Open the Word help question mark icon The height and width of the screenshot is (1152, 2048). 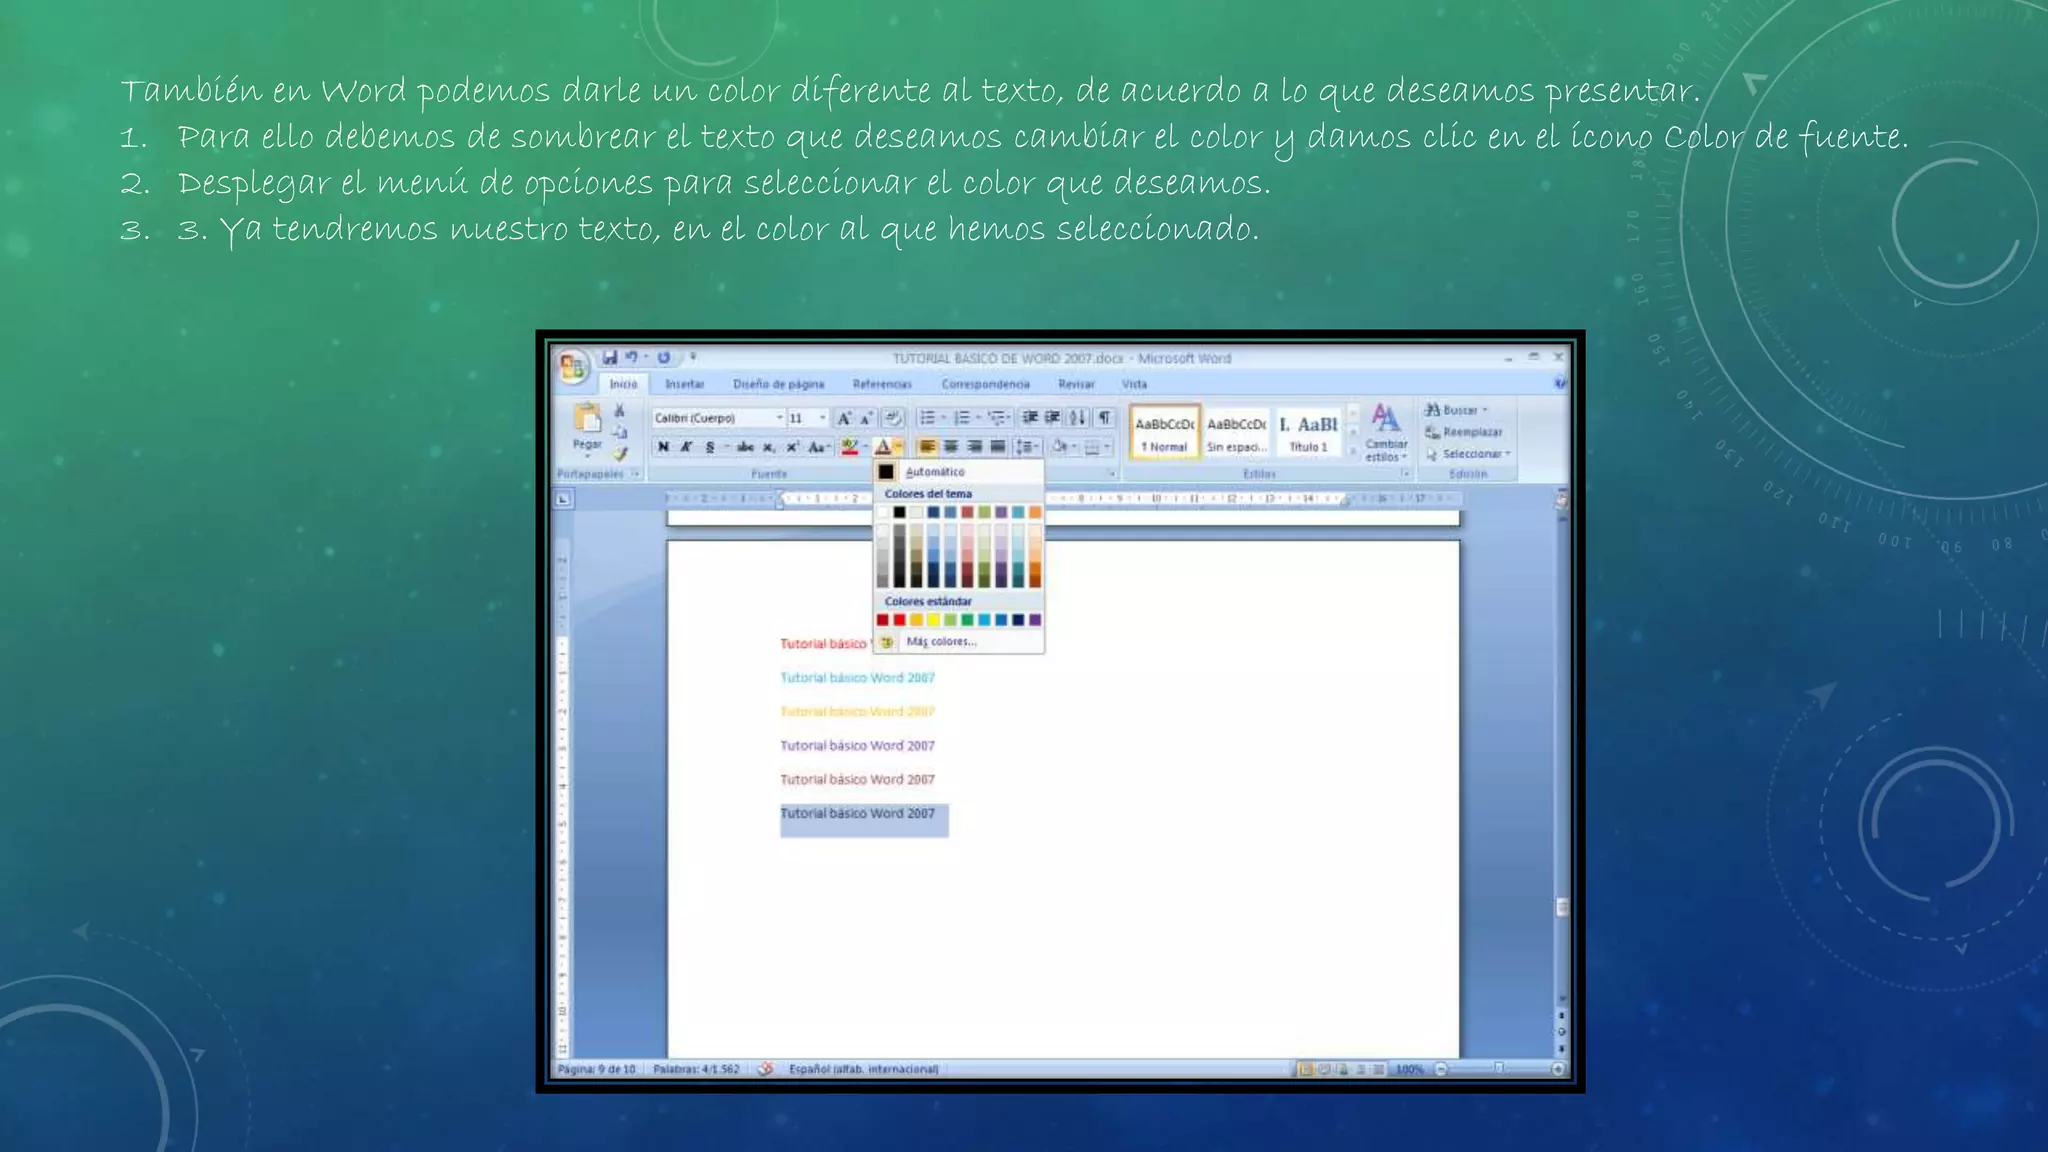[x=1560, y=383]
